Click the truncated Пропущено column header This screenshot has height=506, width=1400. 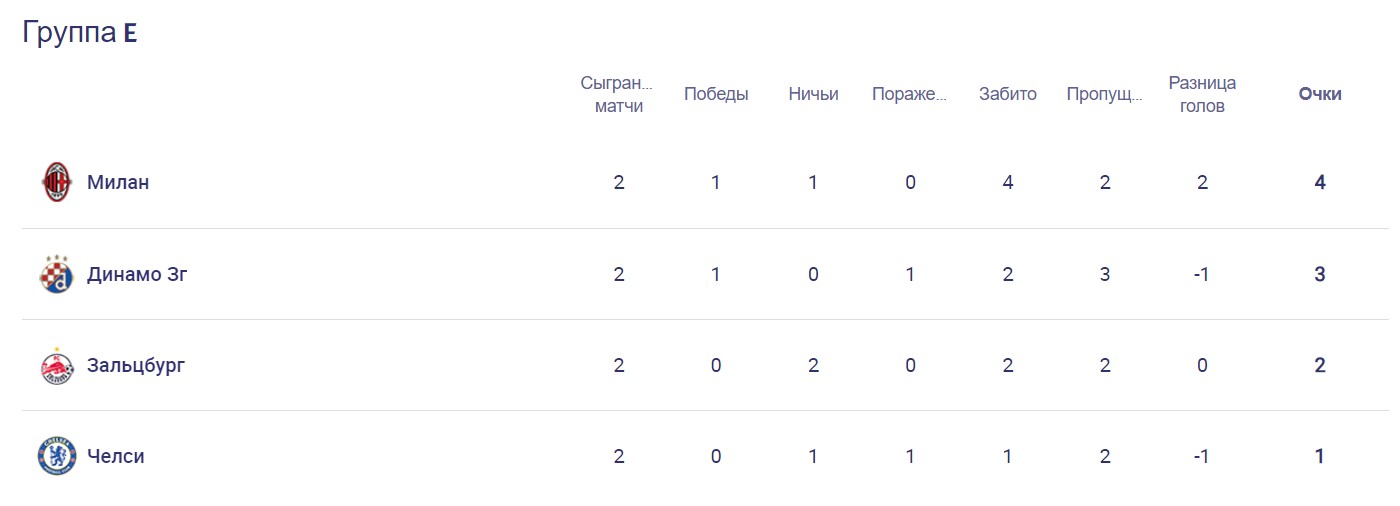(x=1104, y=94)
